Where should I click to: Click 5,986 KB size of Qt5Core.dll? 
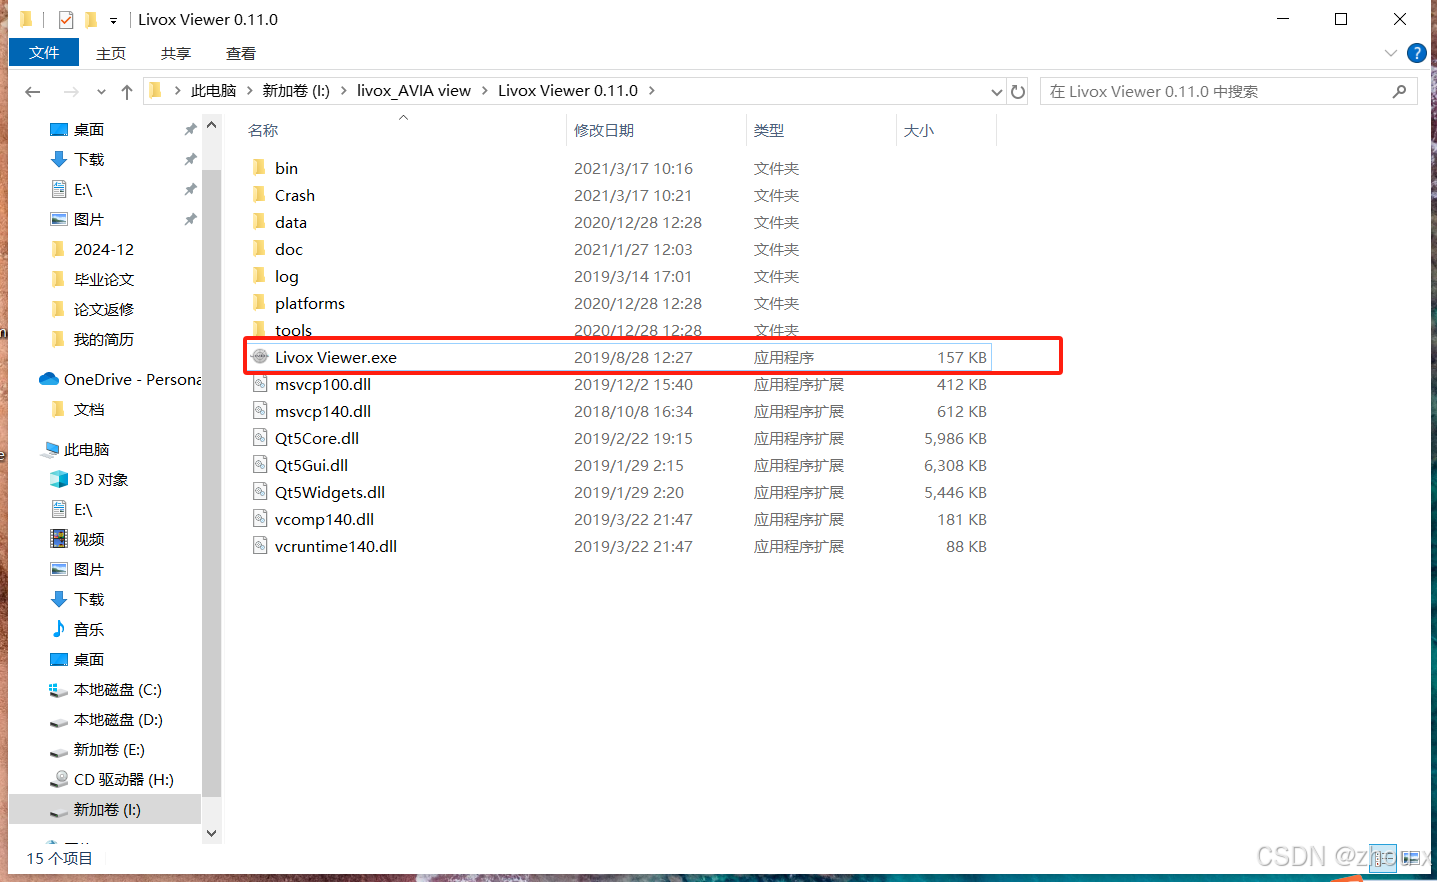955,438
